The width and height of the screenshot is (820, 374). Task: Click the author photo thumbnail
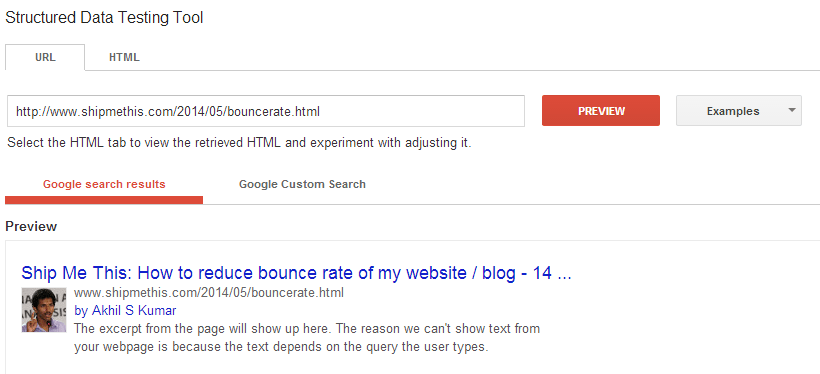(x=44, y=310)
